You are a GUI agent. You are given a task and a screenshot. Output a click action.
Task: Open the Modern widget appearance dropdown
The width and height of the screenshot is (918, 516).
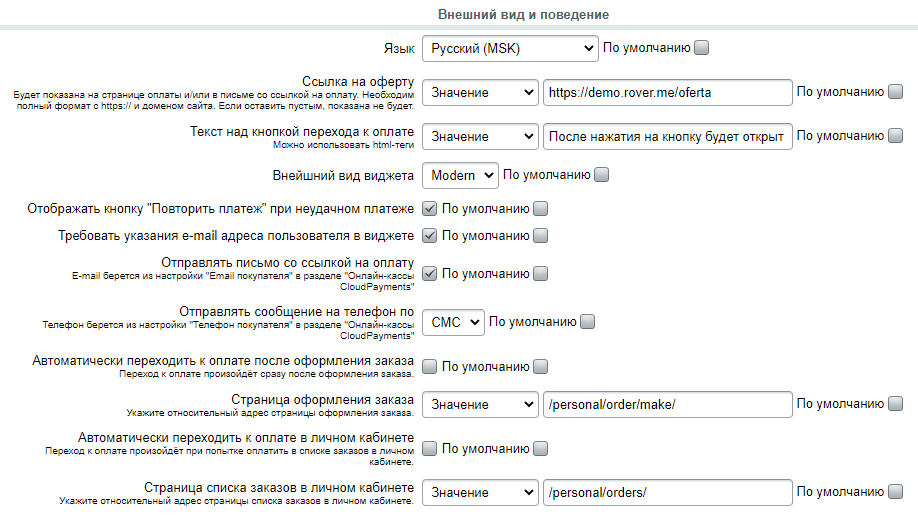[460, 176]
